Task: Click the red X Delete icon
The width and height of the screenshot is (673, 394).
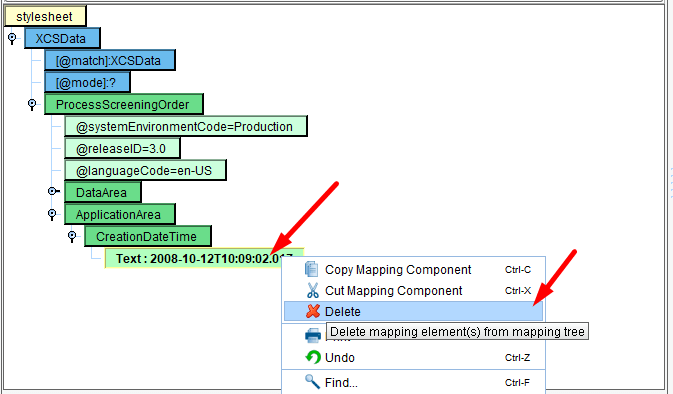Action: click(313, 311)
